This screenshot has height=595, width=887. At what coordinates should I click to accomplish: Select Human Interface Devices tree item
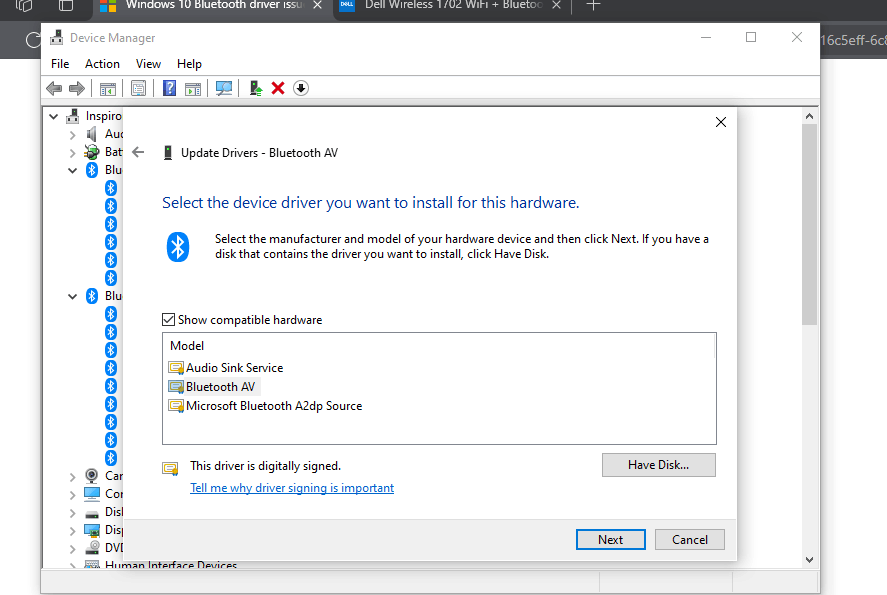coord(171,564)
